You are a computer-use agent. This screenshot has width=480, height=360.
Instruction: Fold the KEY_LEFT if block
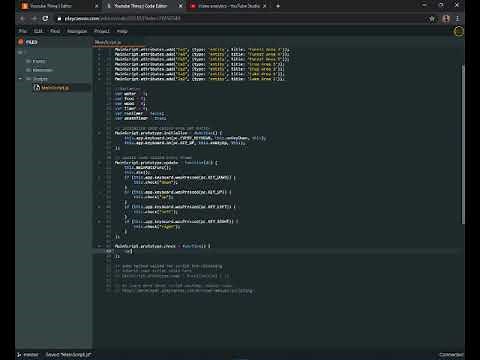tap(99, 207)
